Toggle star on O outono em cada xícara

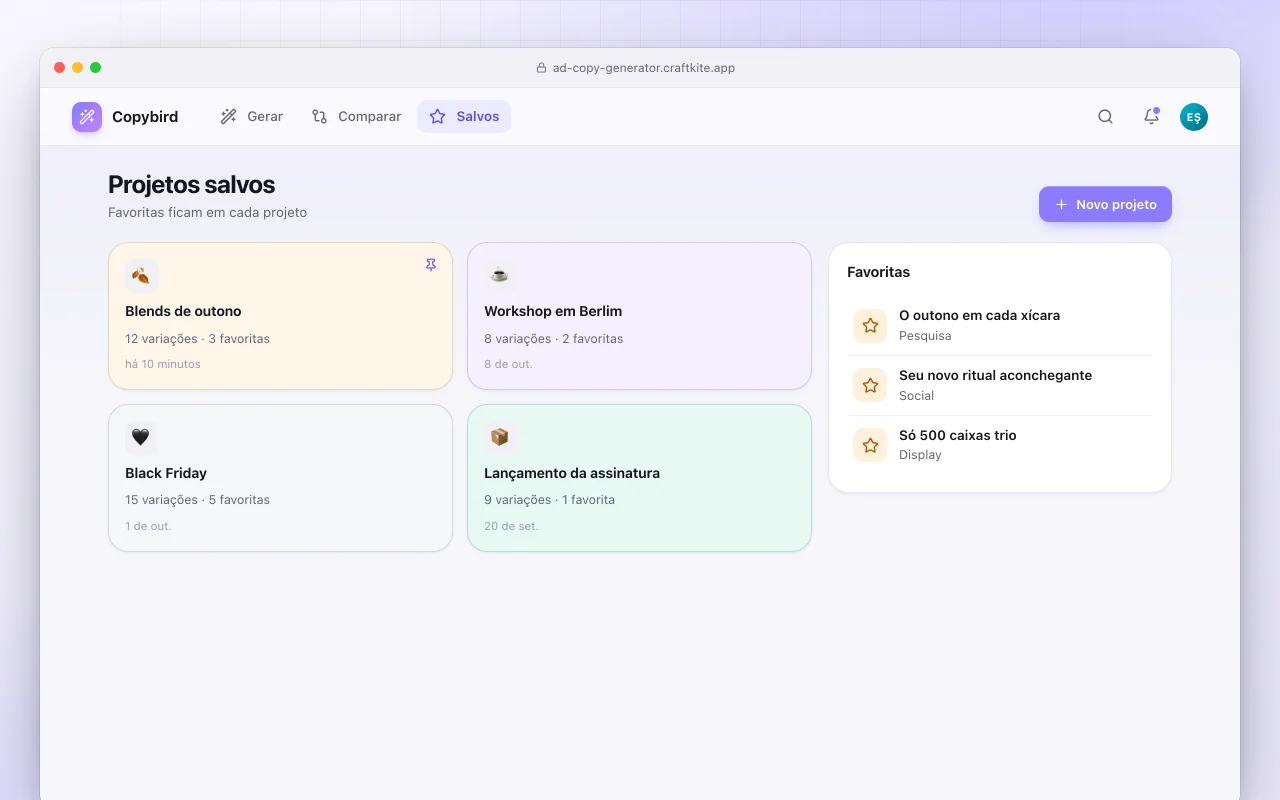point(870,325)
